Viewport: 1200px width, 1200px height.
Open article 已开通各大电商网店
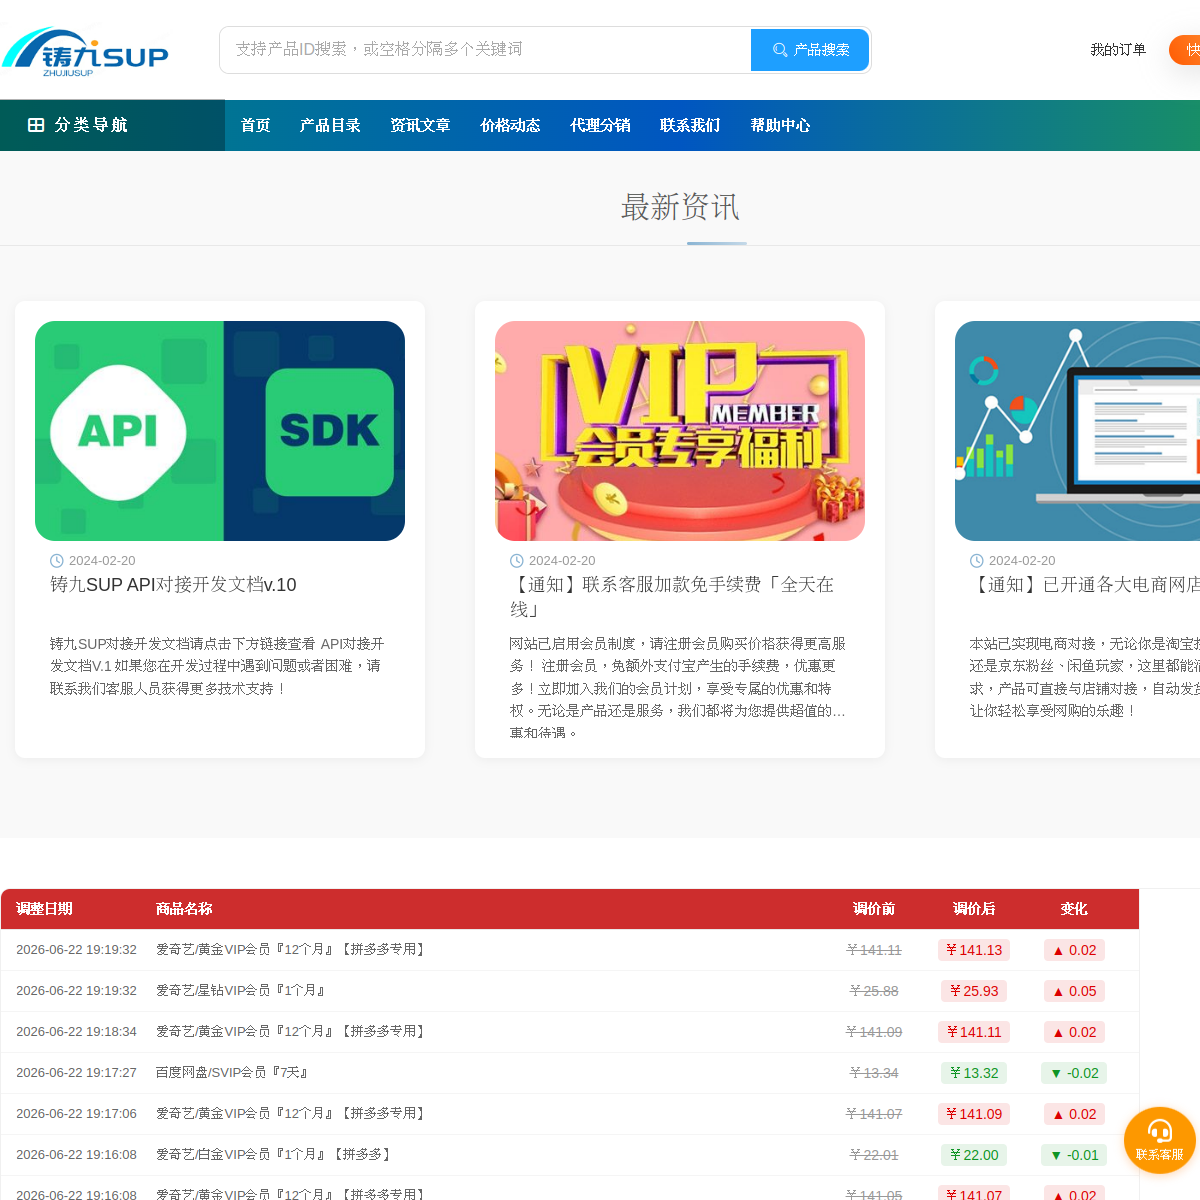tap(1085, 585)
